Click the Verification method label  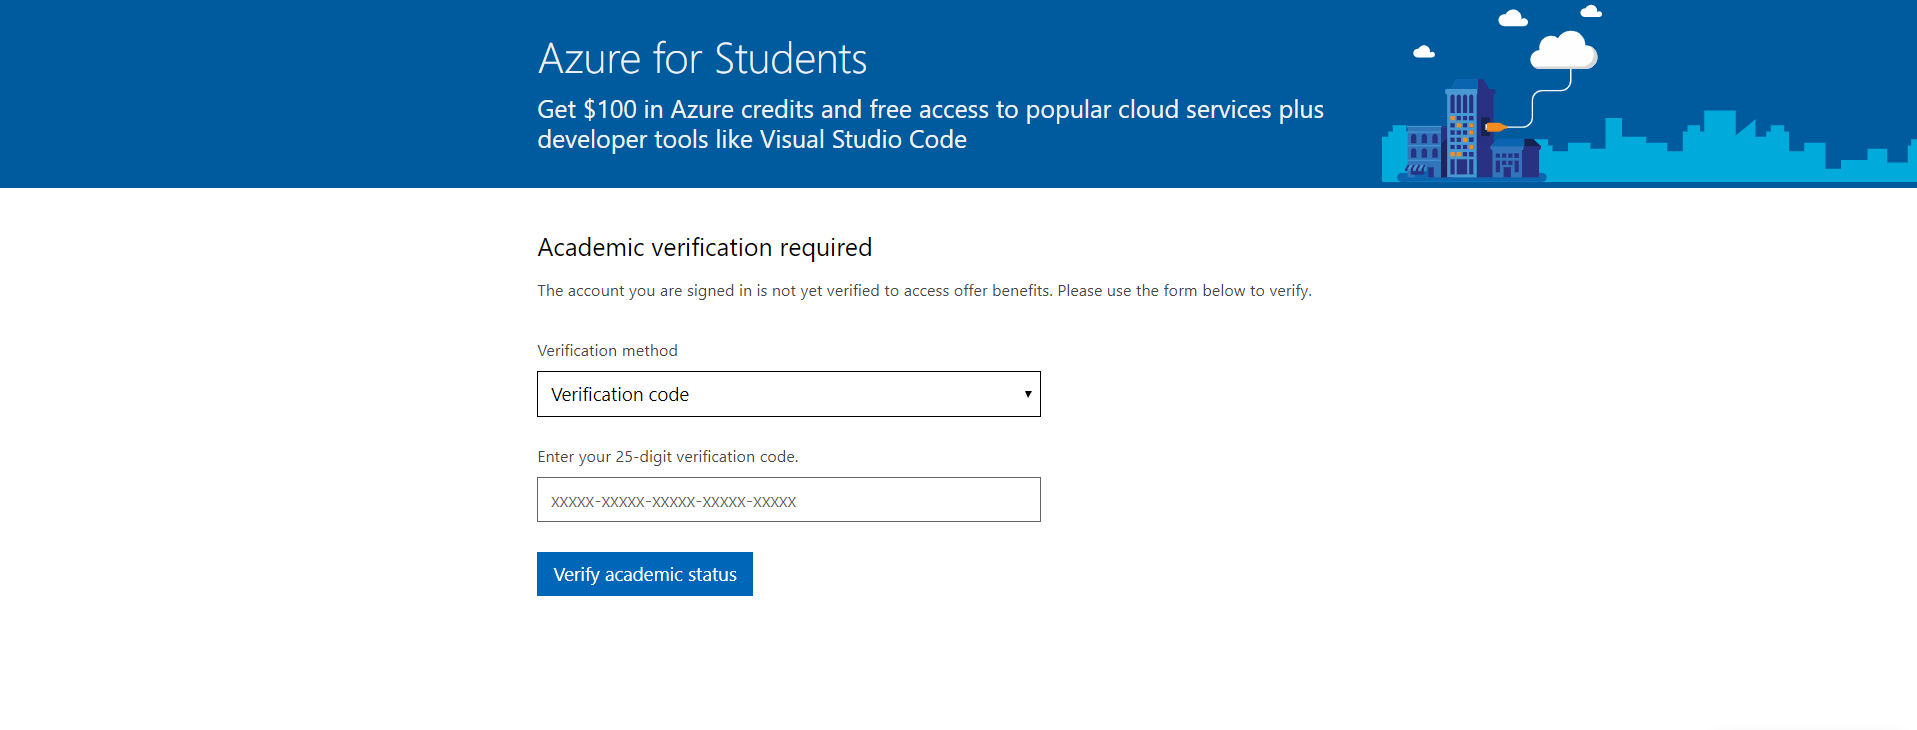(x=607, y=350)
